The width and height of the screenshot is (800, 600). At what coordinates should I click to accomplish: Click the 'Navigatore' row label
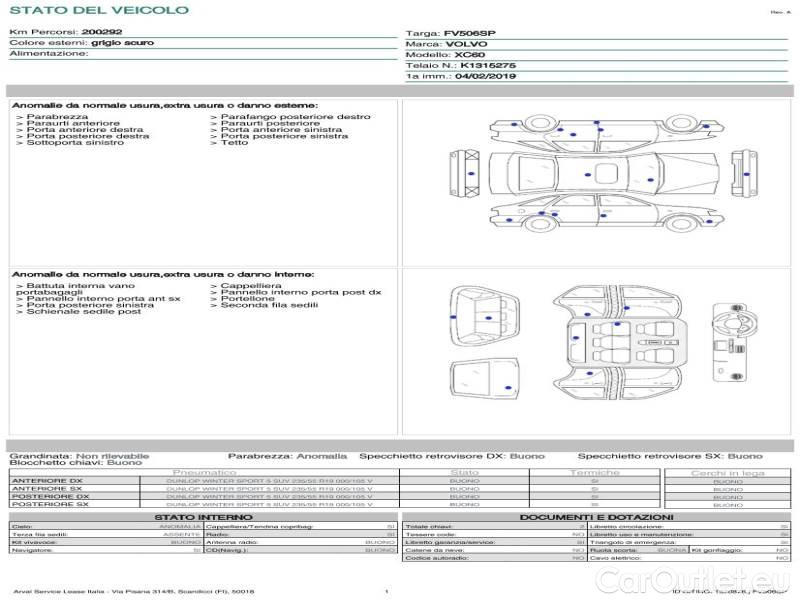32,550
